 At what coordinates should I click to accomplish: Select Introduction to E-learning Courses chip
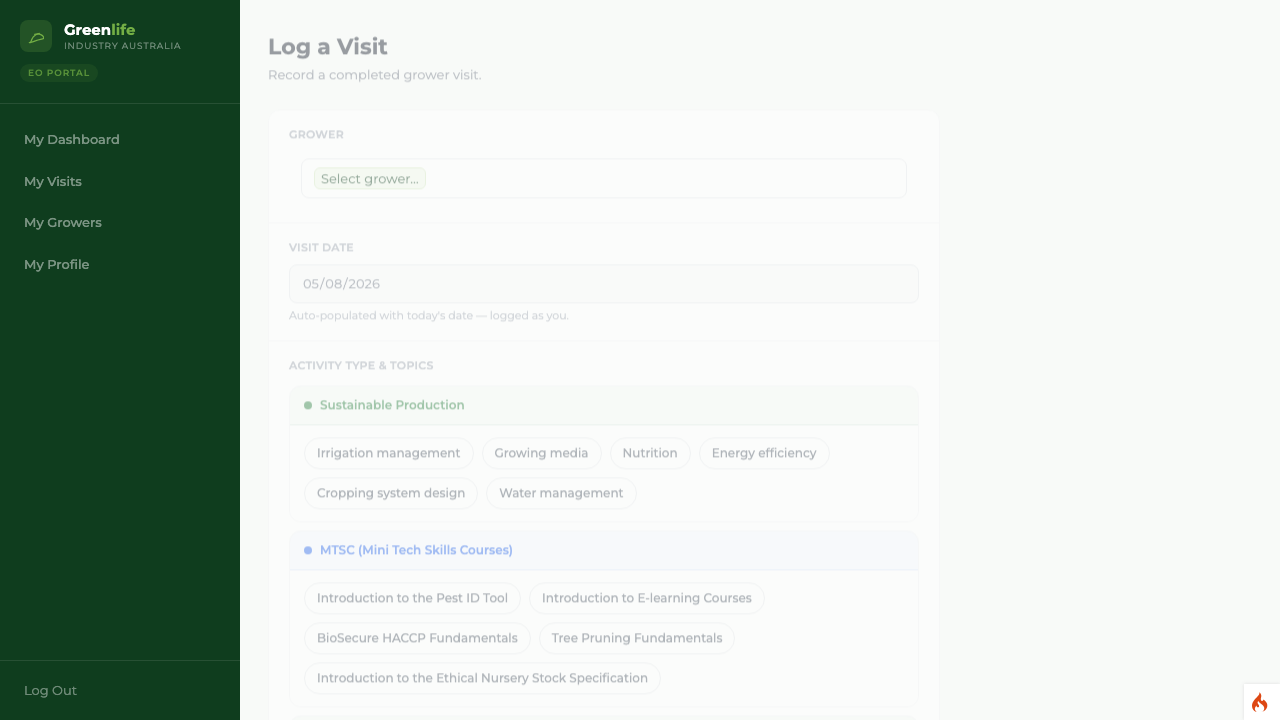click(647, 598)
